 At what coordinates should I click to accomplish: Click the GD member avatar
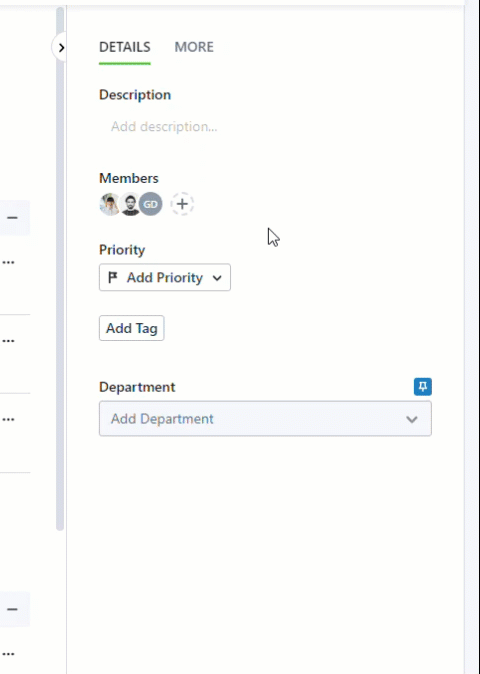[151, 204]
